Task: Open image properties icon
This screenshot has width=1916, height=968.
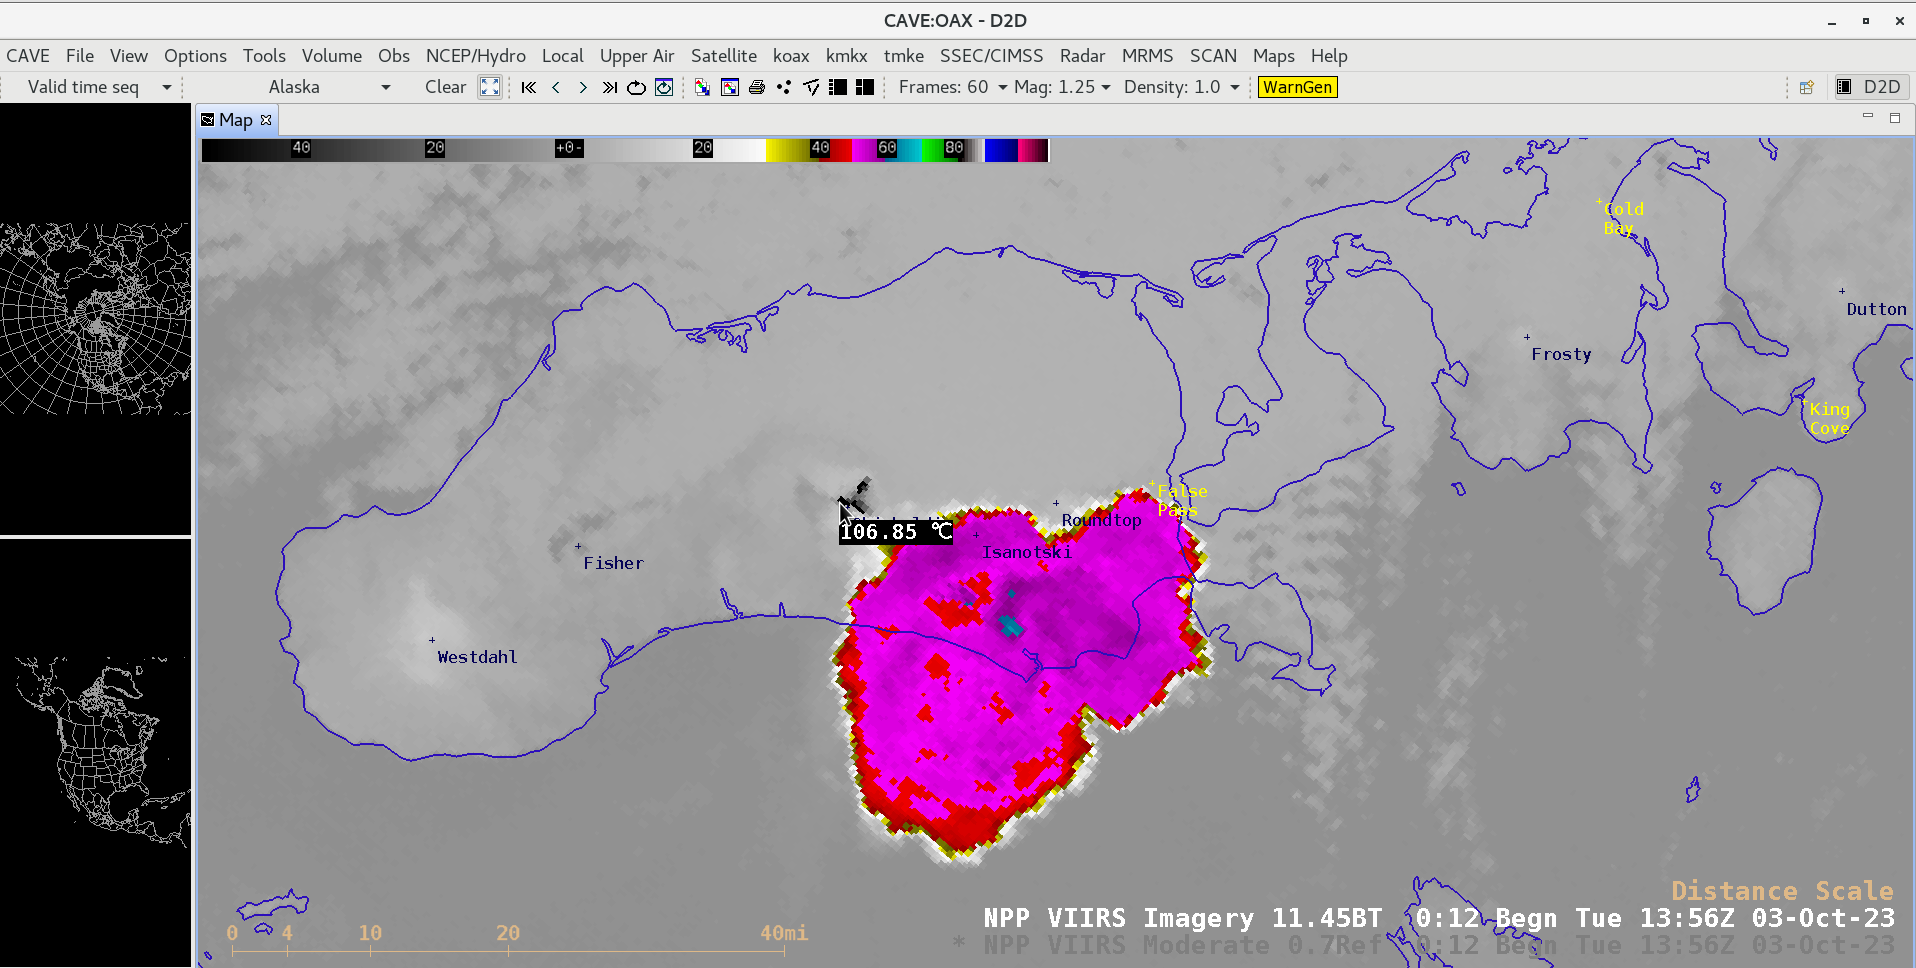Action: click(x=730, y=87)
